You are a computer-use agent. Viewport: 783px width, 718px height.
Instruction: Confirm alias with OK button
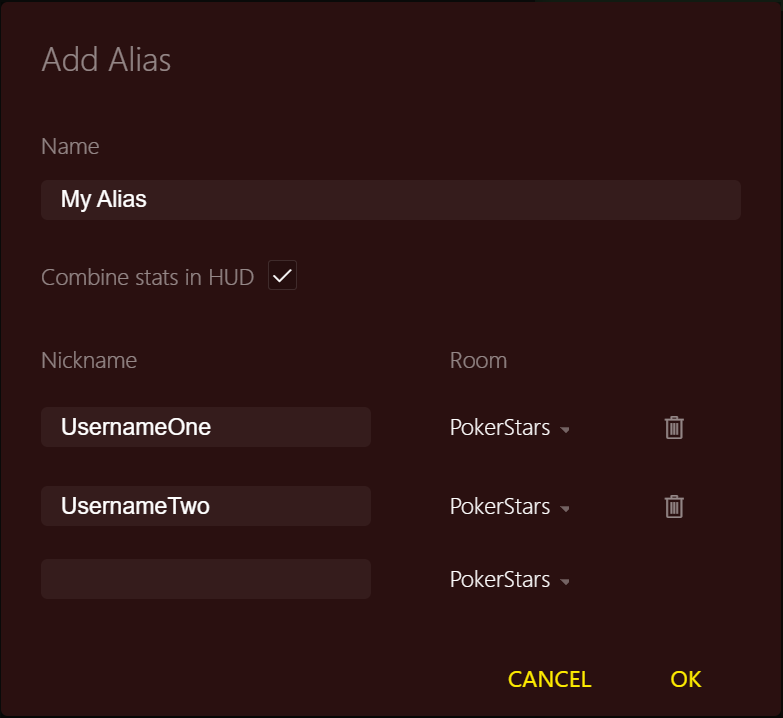pos(686,680)
